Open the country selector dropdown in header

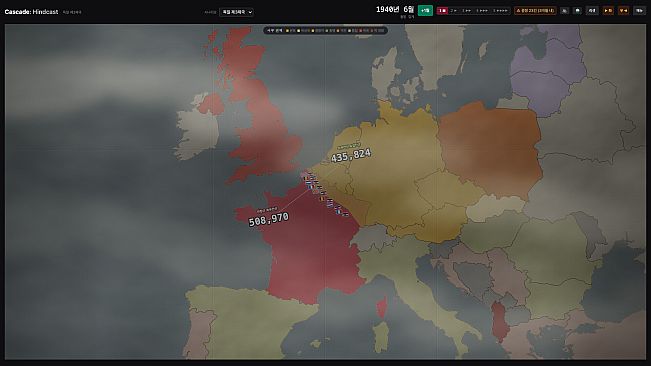[x=236, y=12]
